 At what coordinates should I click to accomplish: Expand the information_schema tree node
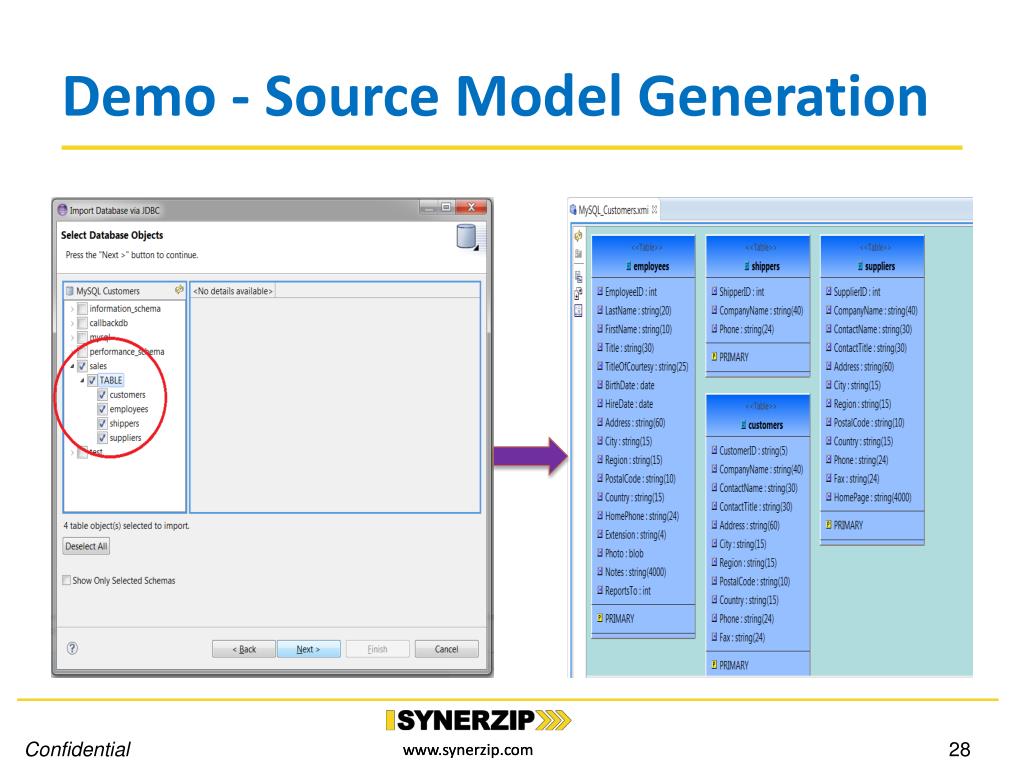tap(72, 309)
